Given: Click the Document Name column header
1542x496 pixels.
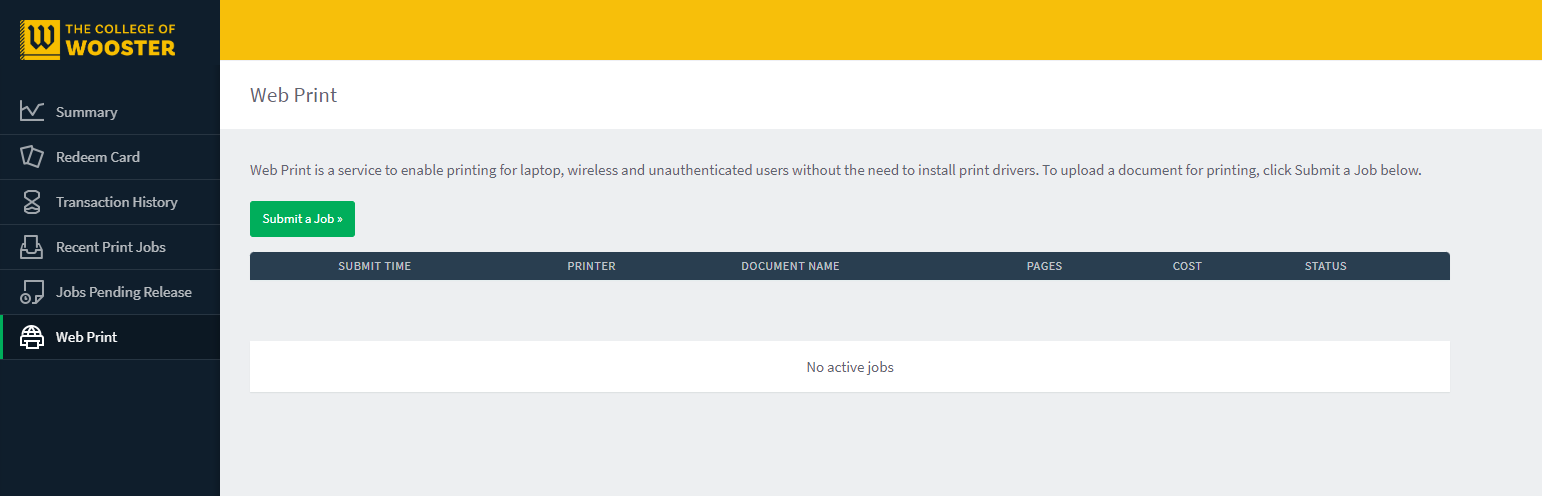Looking at the screenshot, I should 790,266.
